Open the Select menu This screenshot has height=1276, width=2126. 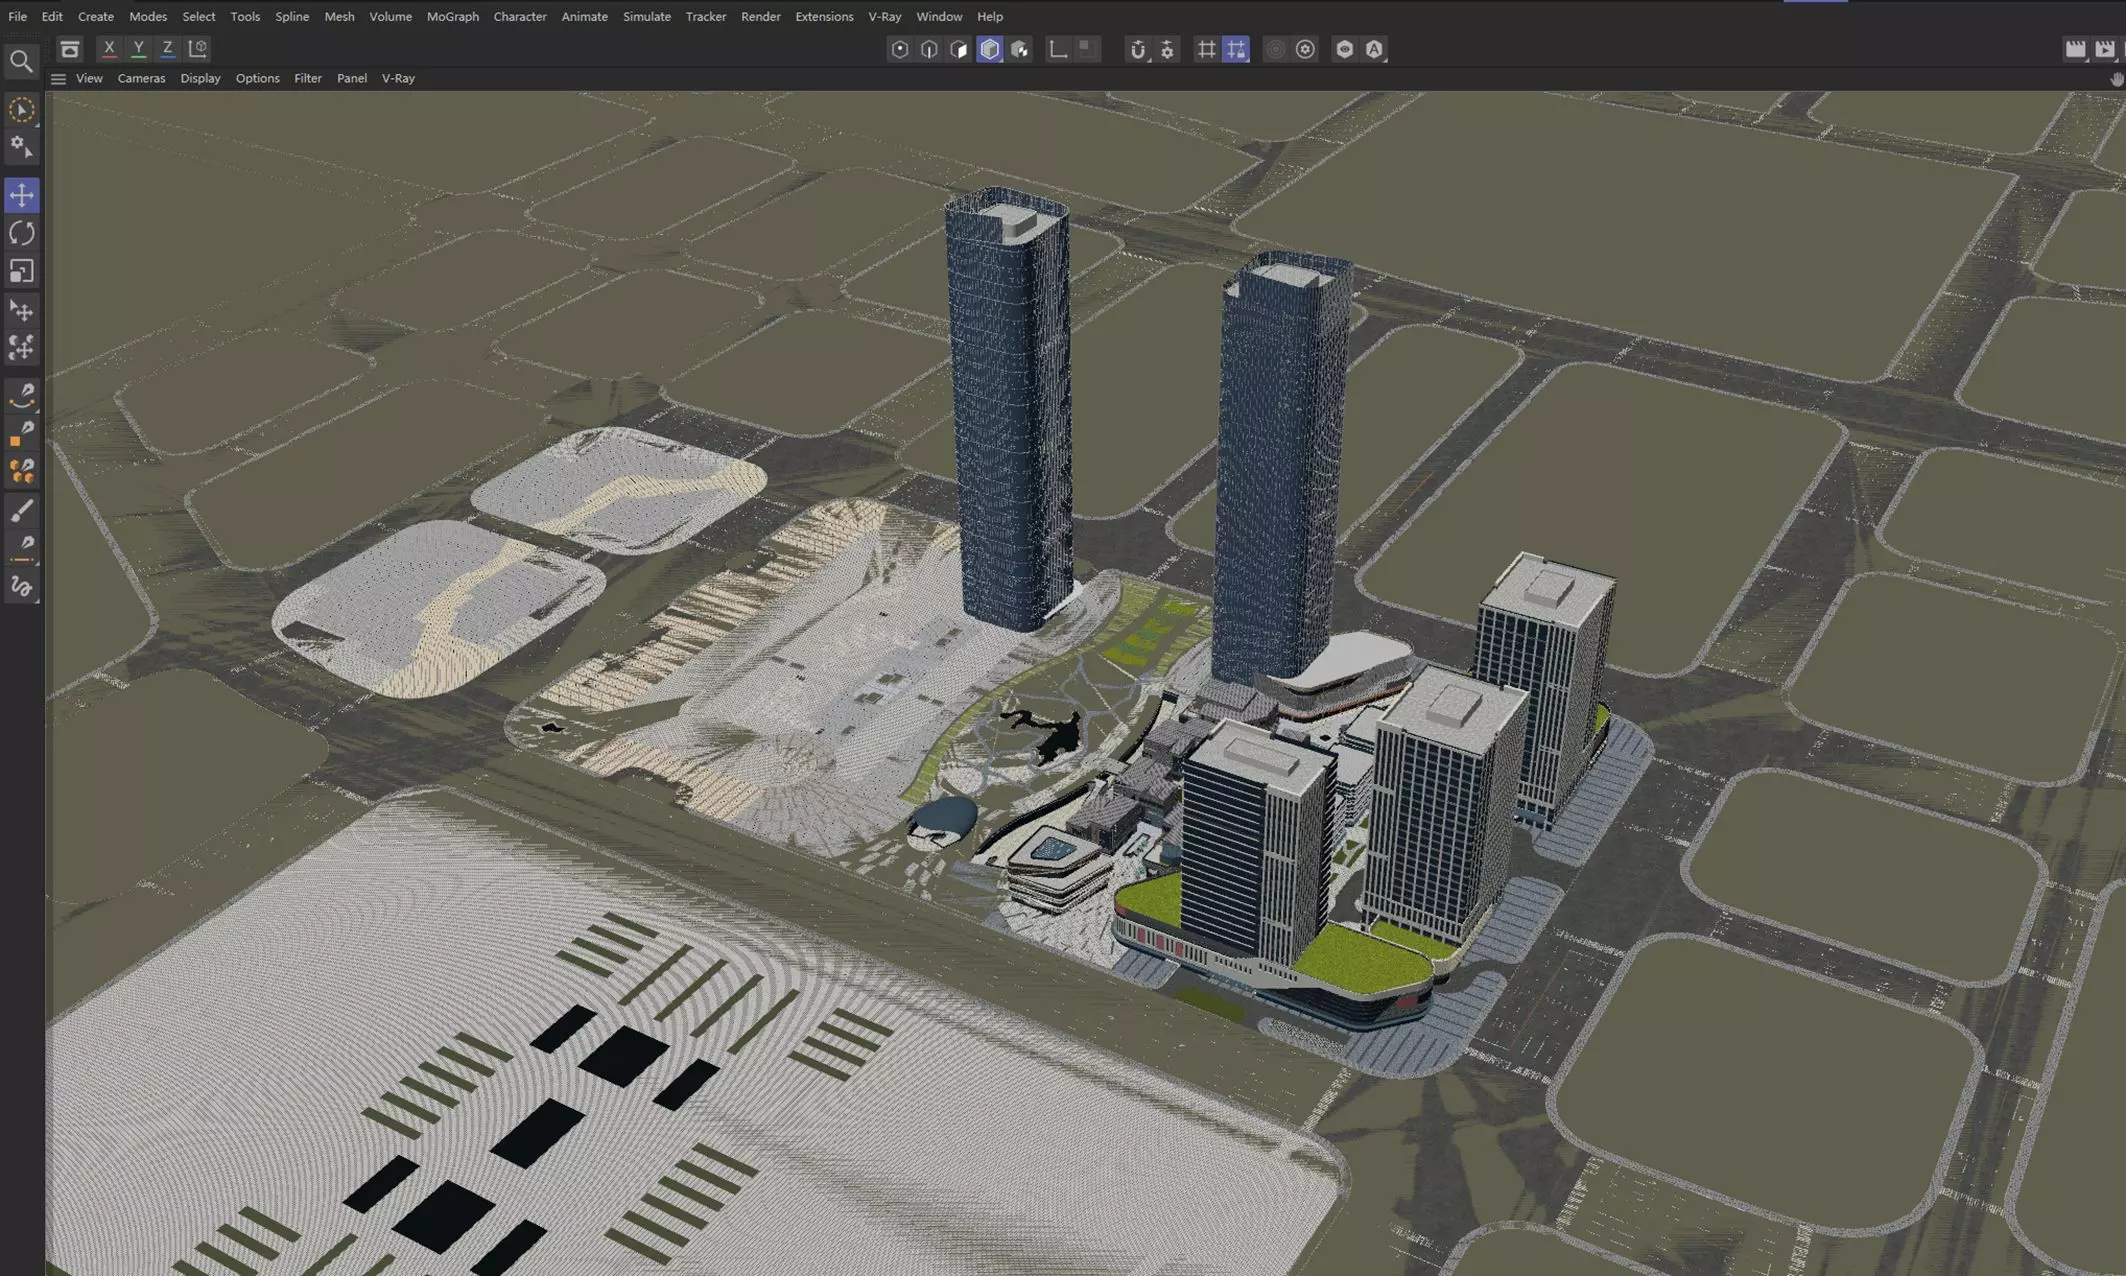pyautogui.click(x=198, y=16)
